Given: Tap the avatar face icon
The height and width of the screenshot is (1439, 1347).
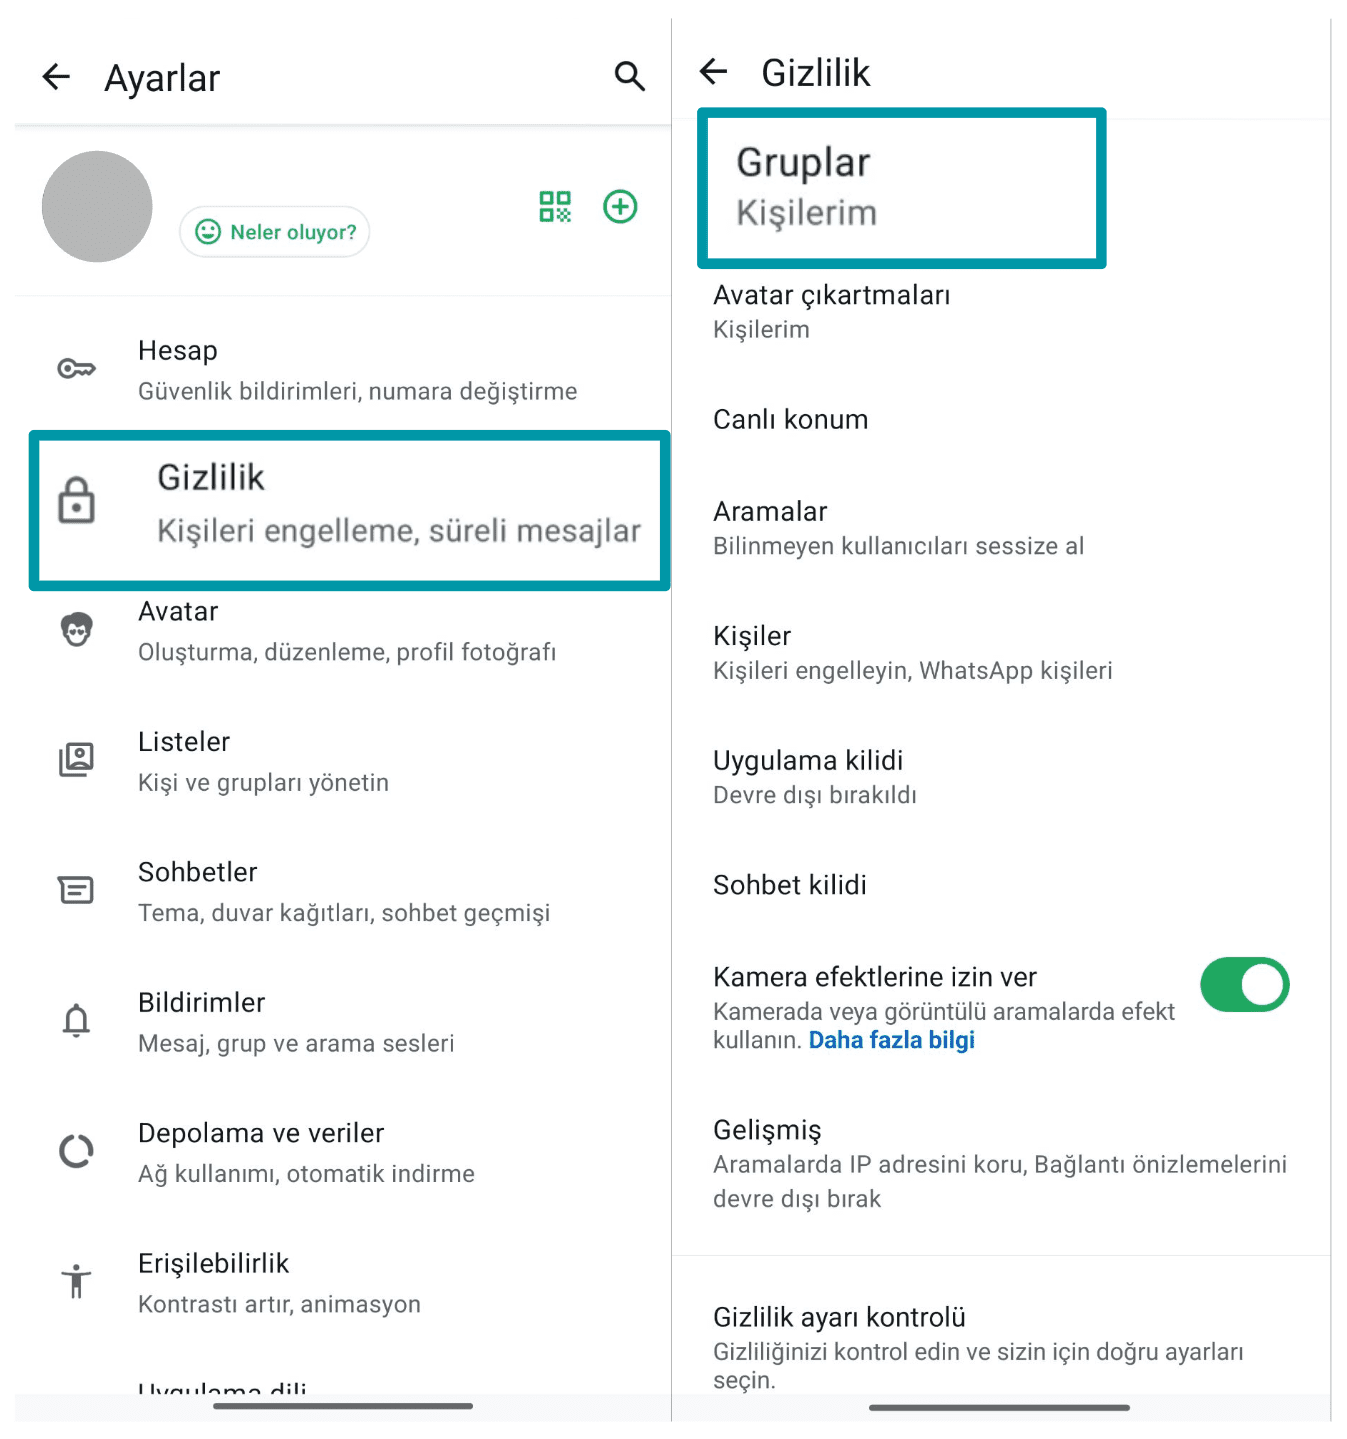Looking at the screenshot, I should (x=77, y=630).
